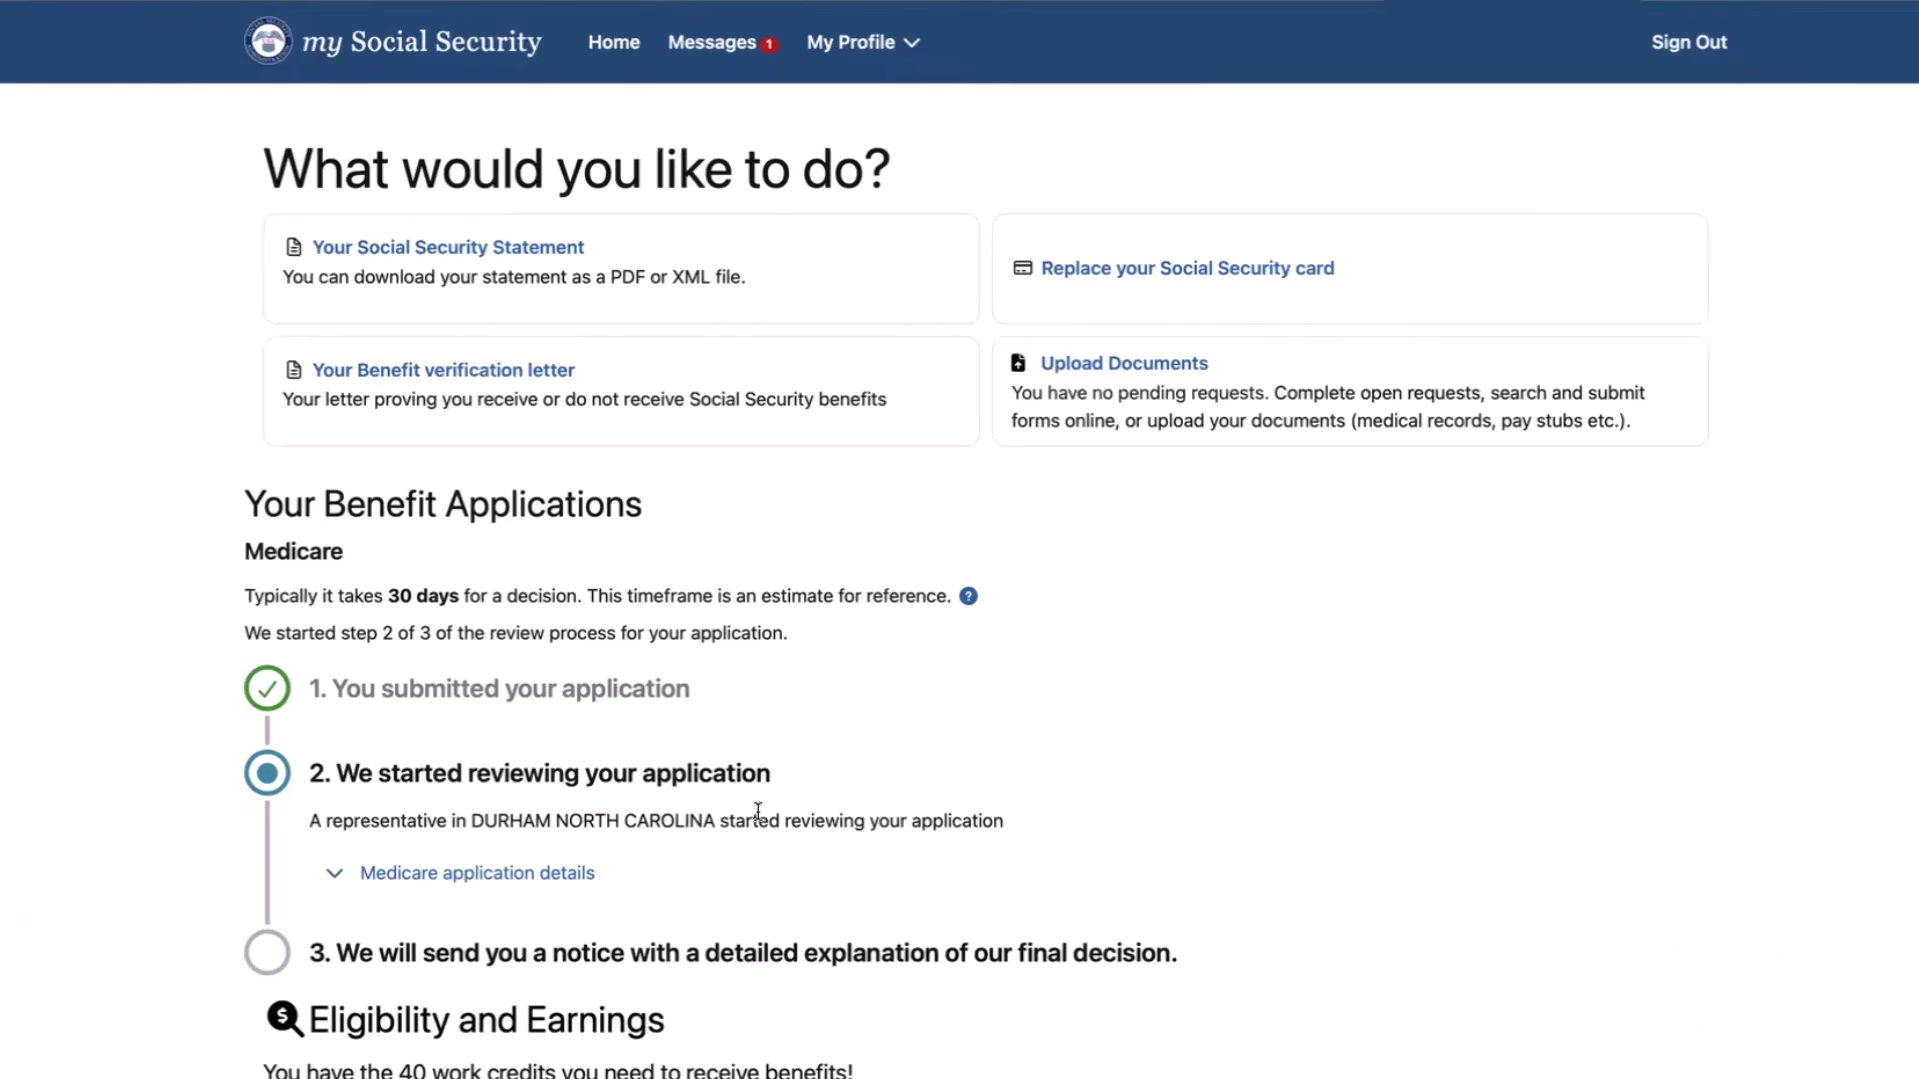Click the 'Your Benefit Applications' heading
The height and width of the screenshot is (1079, 1919).
[x=443, y=504]
